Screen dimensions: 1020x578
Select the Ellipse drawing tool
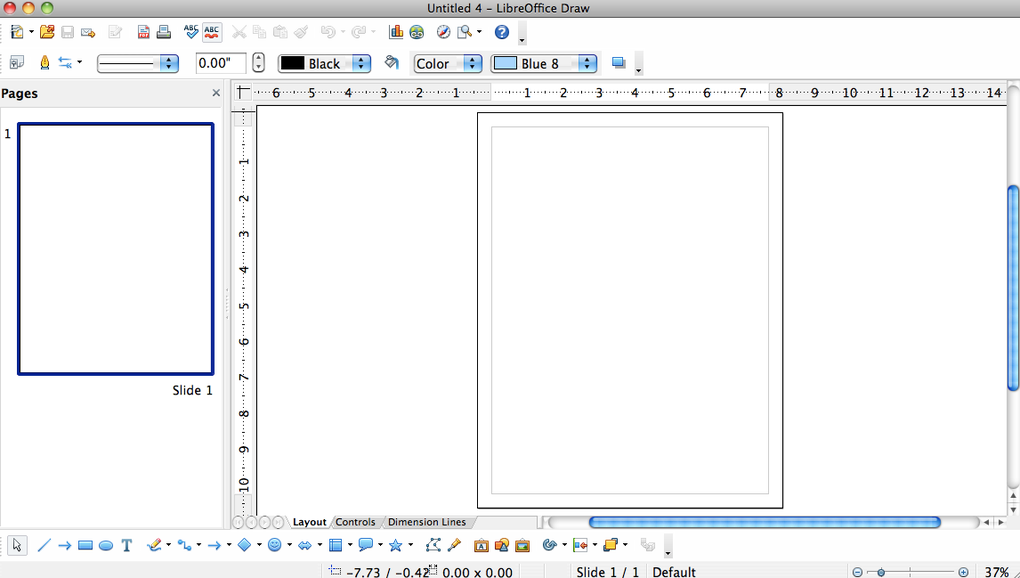click(105, 545)
